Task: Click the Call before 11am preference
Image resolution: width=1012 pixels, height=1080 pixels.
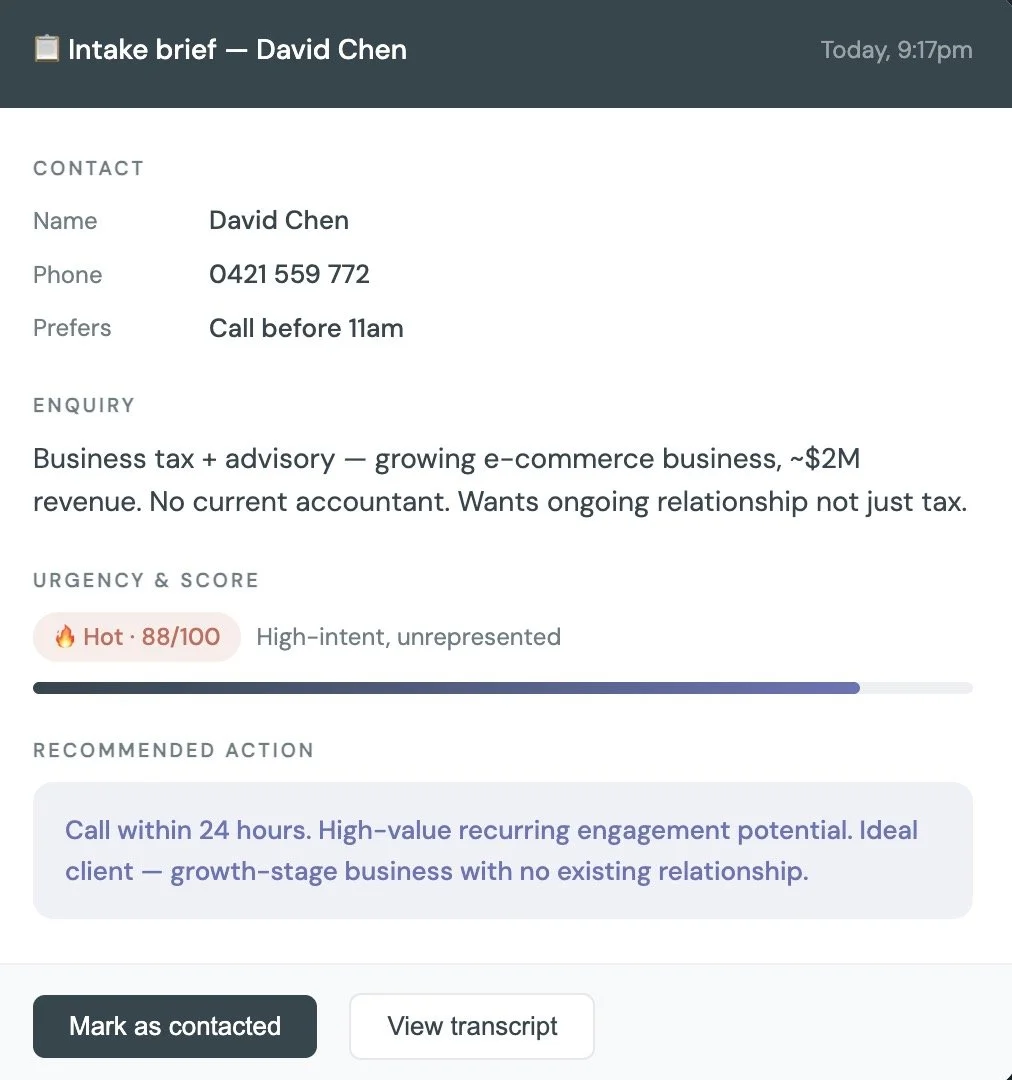Action: (307, 329)
